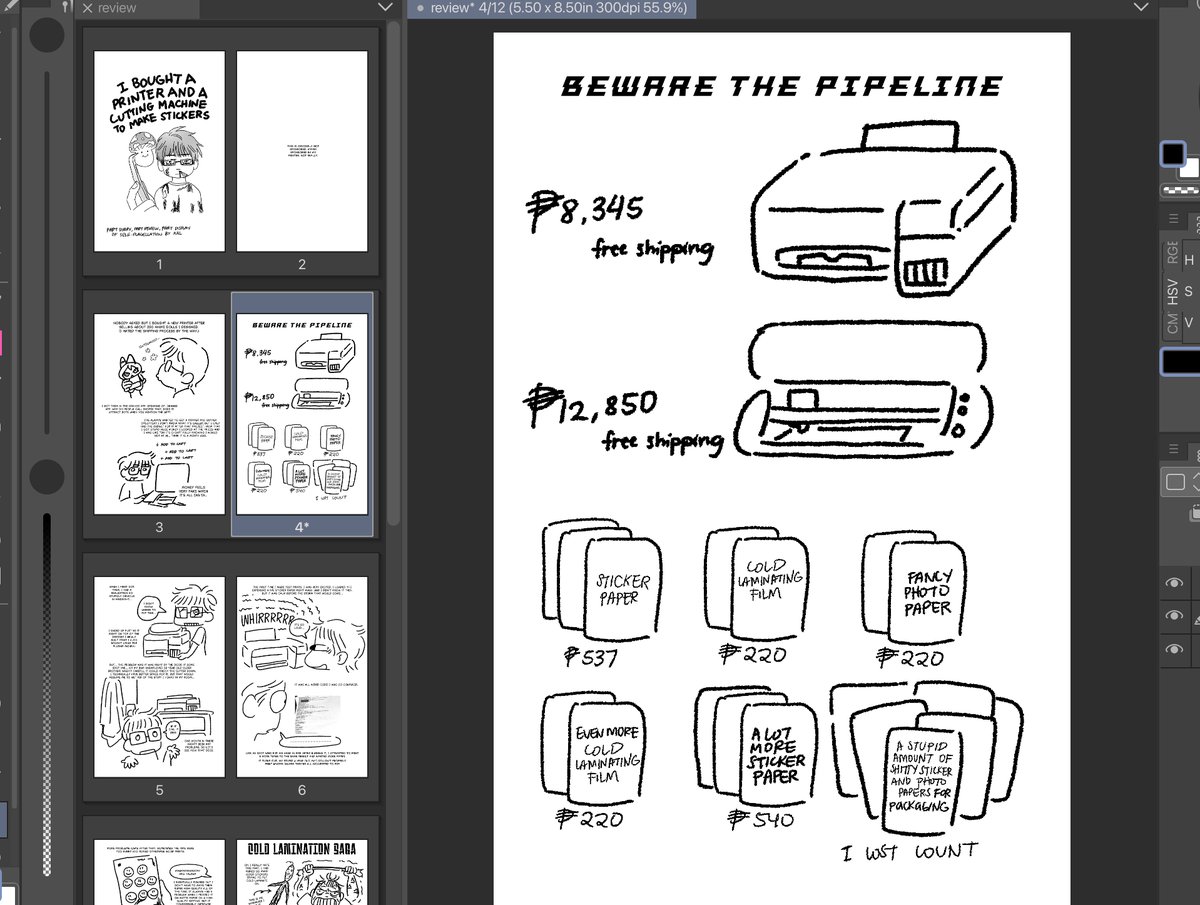The width and height of the screenshot is (1200, 905).
Task: Open the page manager panel dropdown chevron
Action: 386,7
